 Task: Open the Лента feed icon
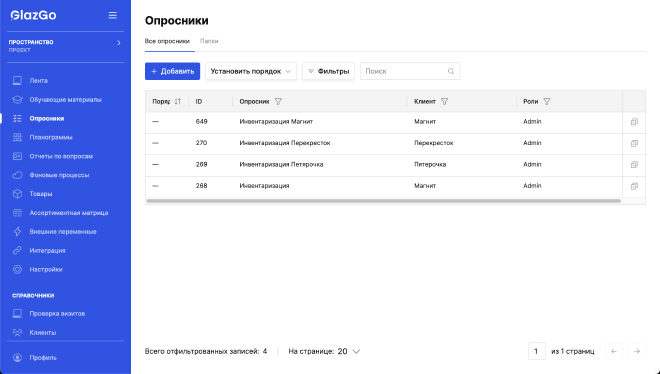(17, 80)
